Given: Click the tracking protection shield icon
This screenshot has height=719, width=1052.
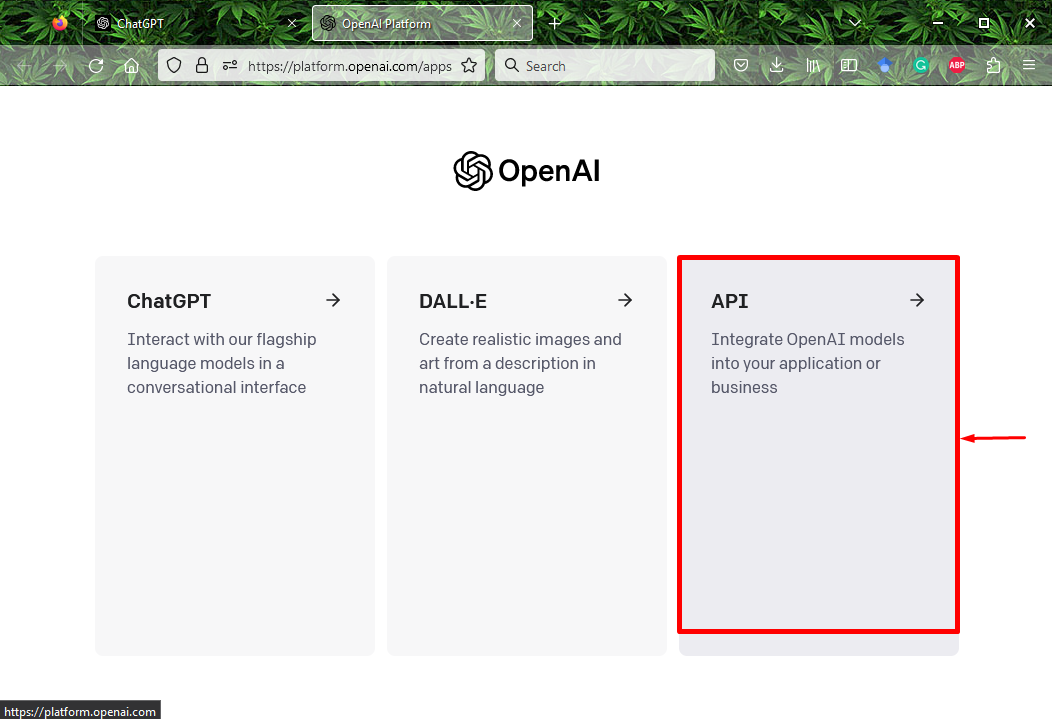Looking at the screenshot, I should click(174, 66).
